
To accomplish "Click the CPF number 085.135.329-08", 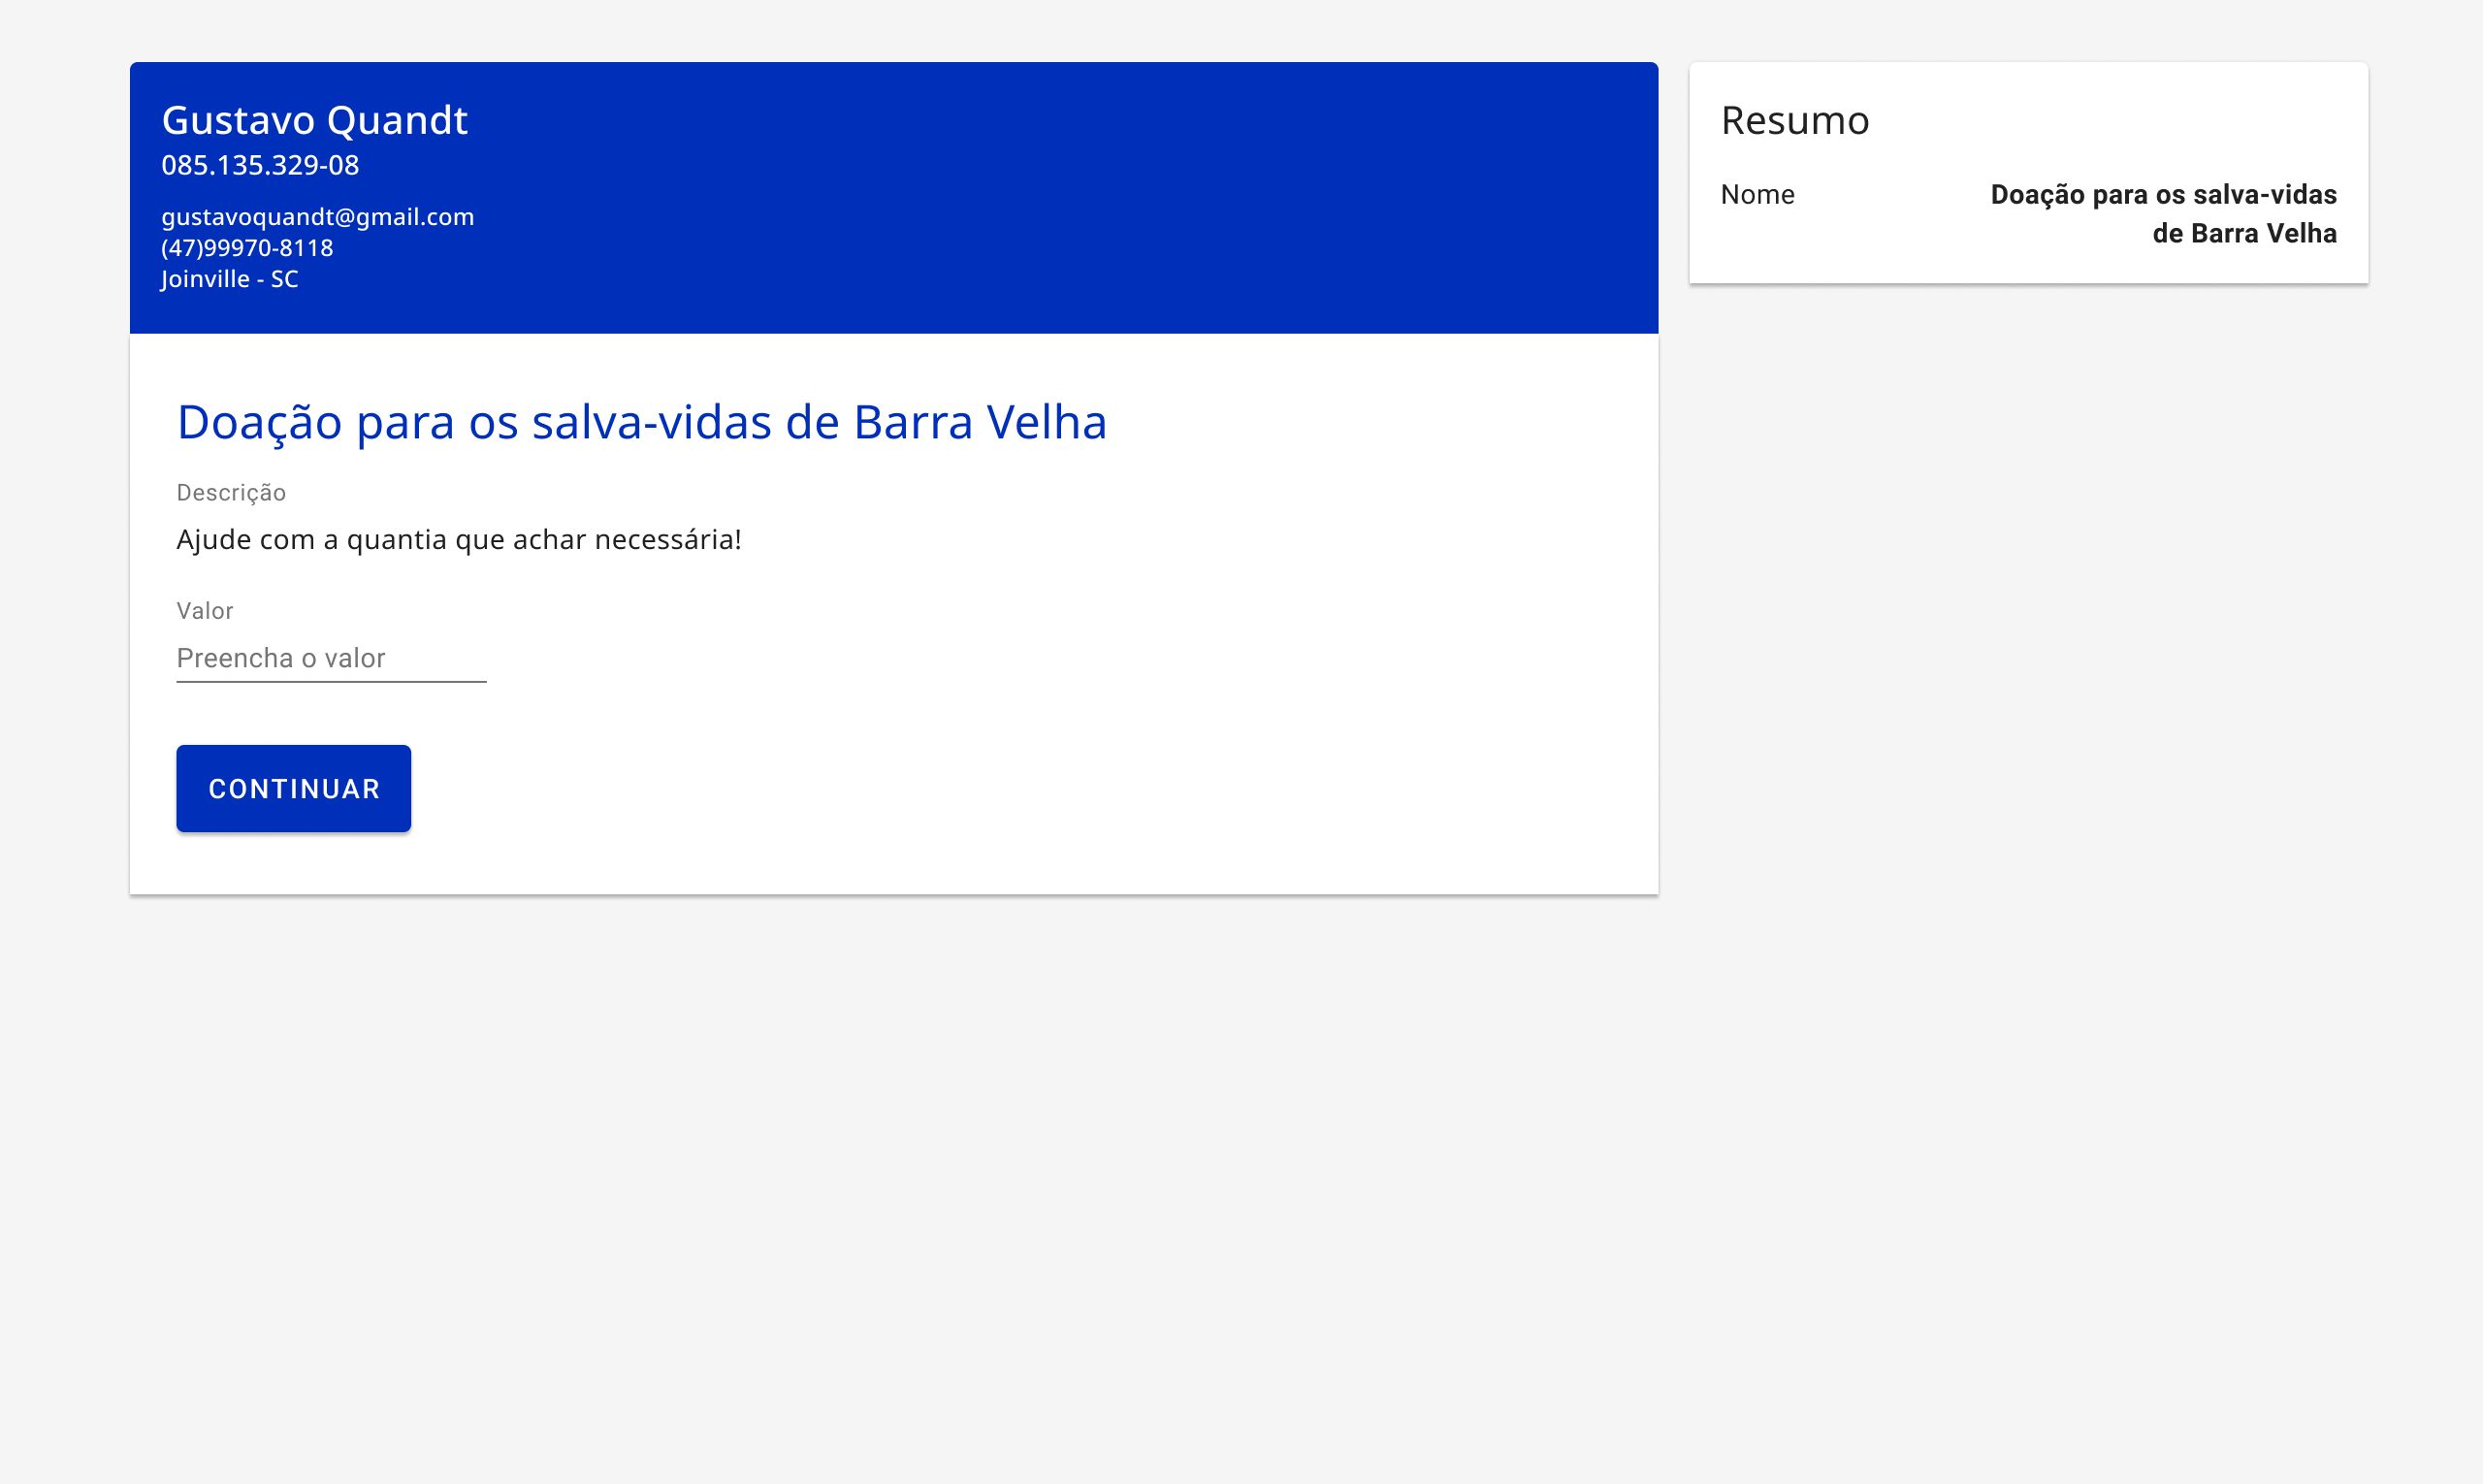I will pos(260,165).
